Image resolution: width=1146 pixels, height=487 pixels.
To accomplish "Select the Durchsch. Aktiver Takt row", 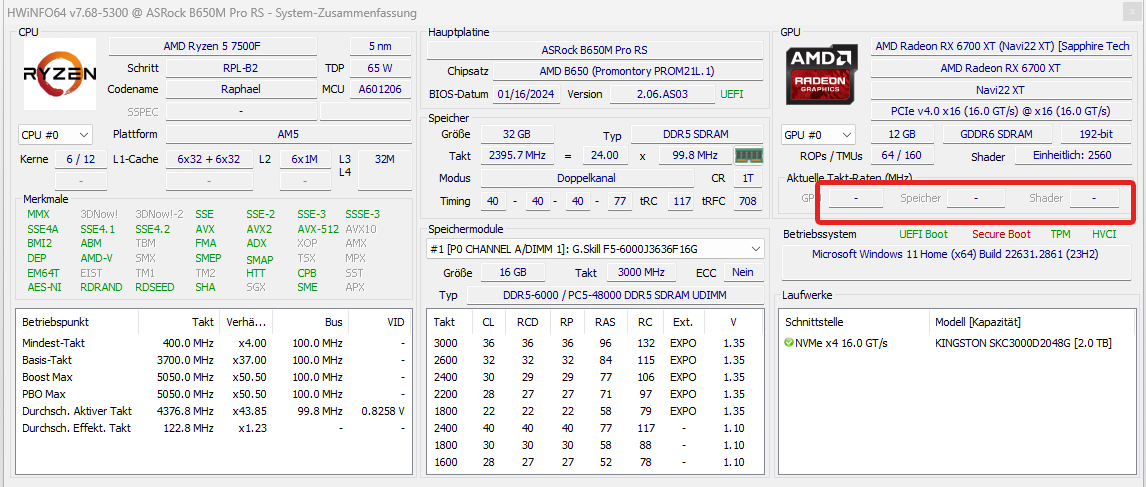I will (x=213, y=411).
